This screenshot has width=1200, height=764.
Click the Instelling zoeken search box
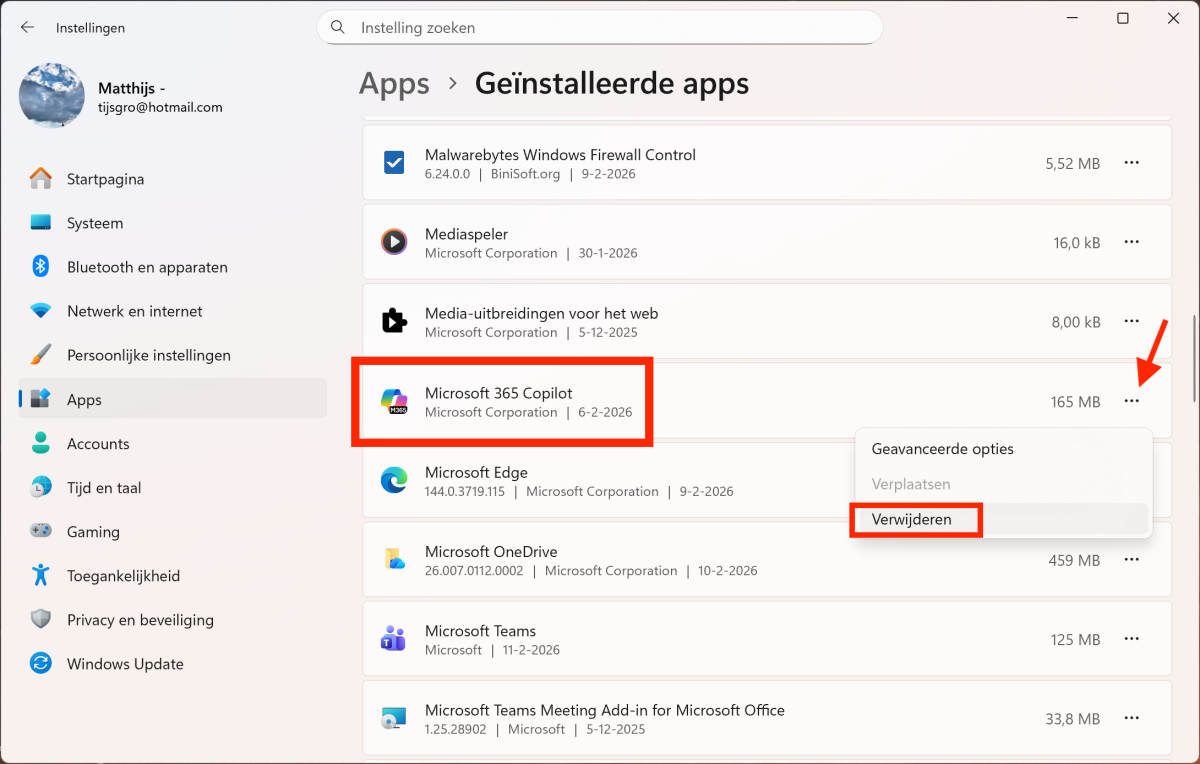click(600, 28)
